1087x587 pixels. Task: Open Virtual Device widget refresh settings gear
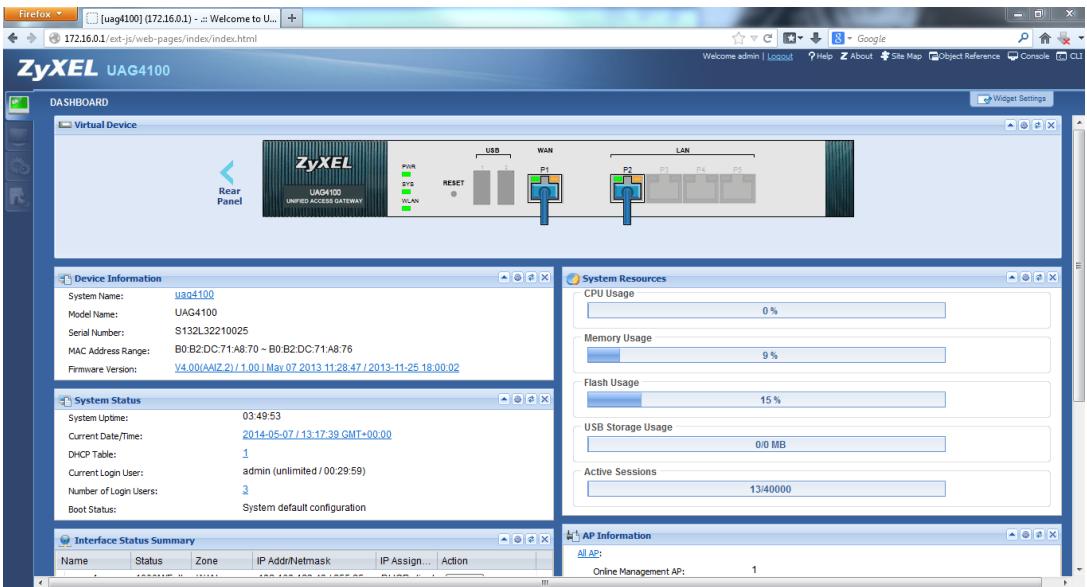coord(1024,125)
